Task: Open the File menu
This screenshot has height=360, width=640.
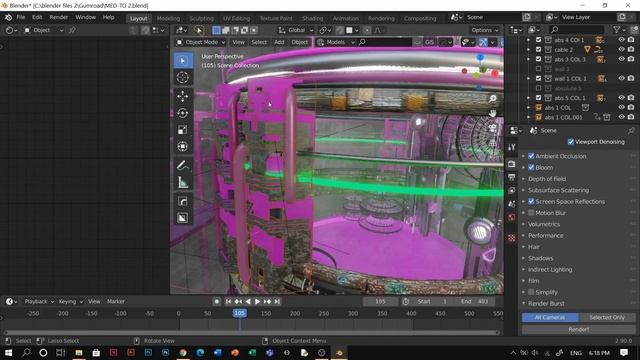Action: point(21,18)
